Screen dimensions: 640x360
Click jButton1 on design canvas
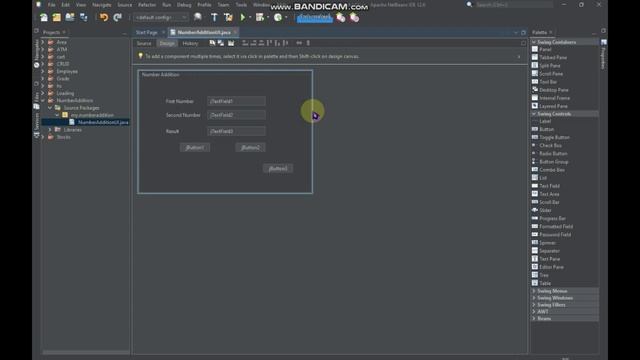tap(195, 148)
